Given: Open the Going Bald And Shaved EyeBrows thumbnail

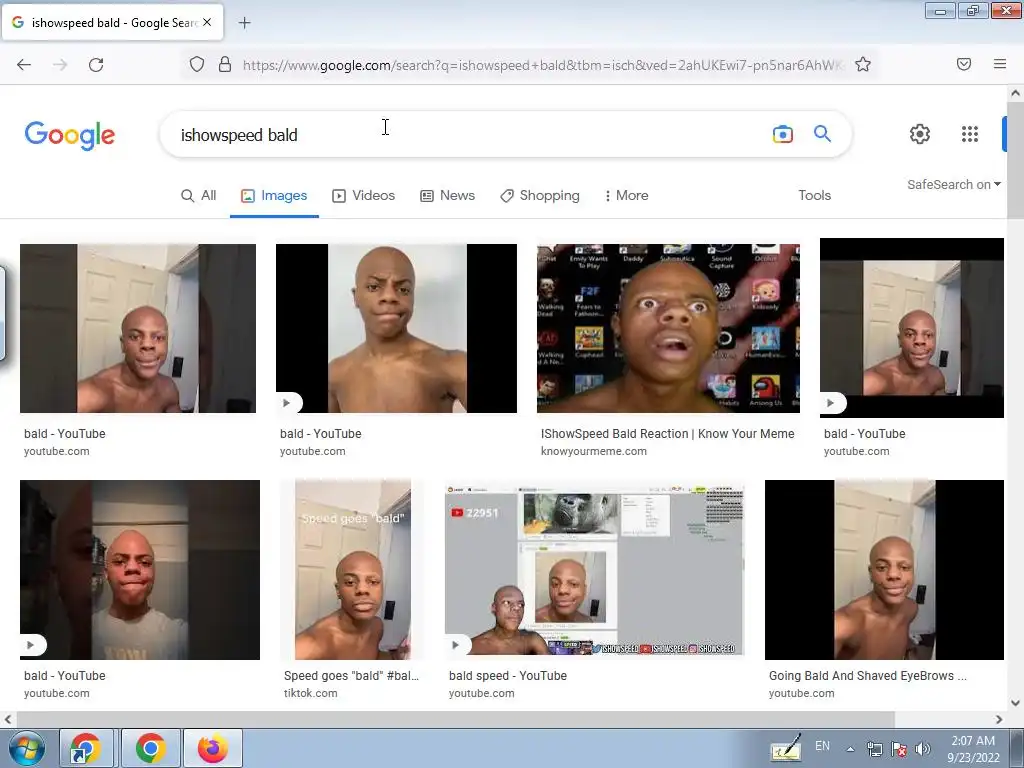Looking at the screenshot, I should [x=884, y=569].
